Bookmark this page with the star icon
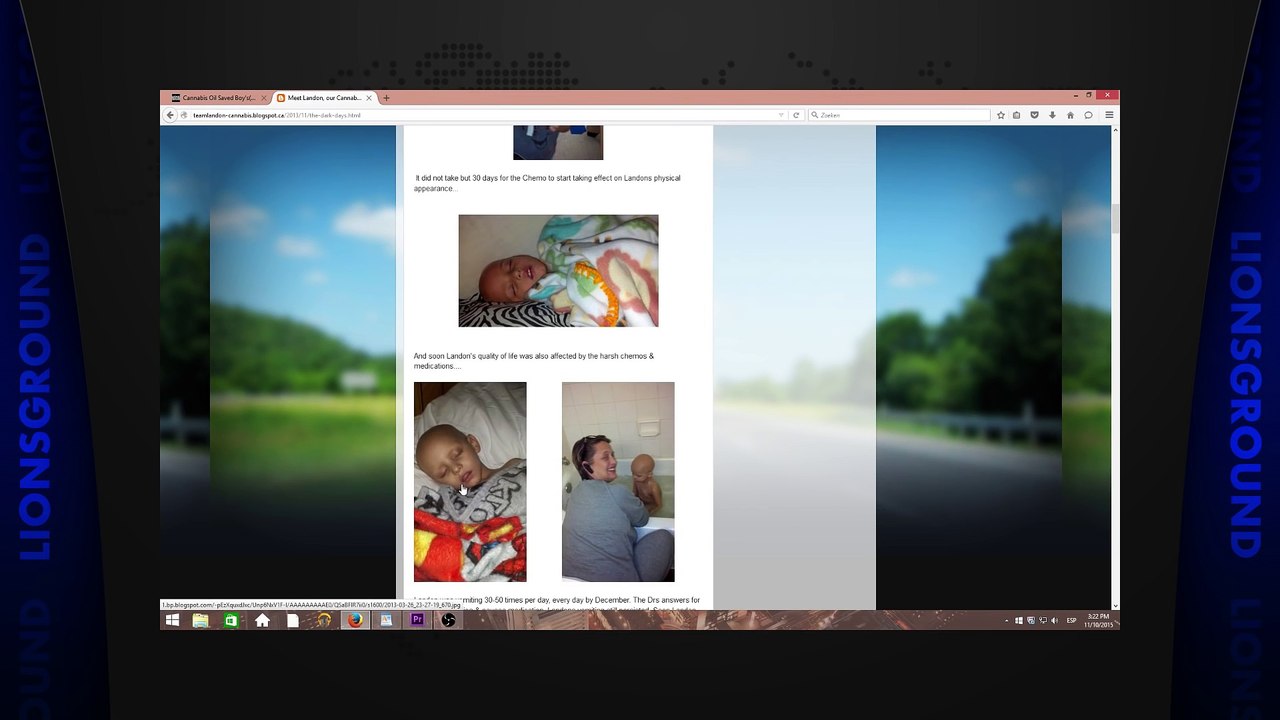 pyautogui.click(x=1000, y=115)
